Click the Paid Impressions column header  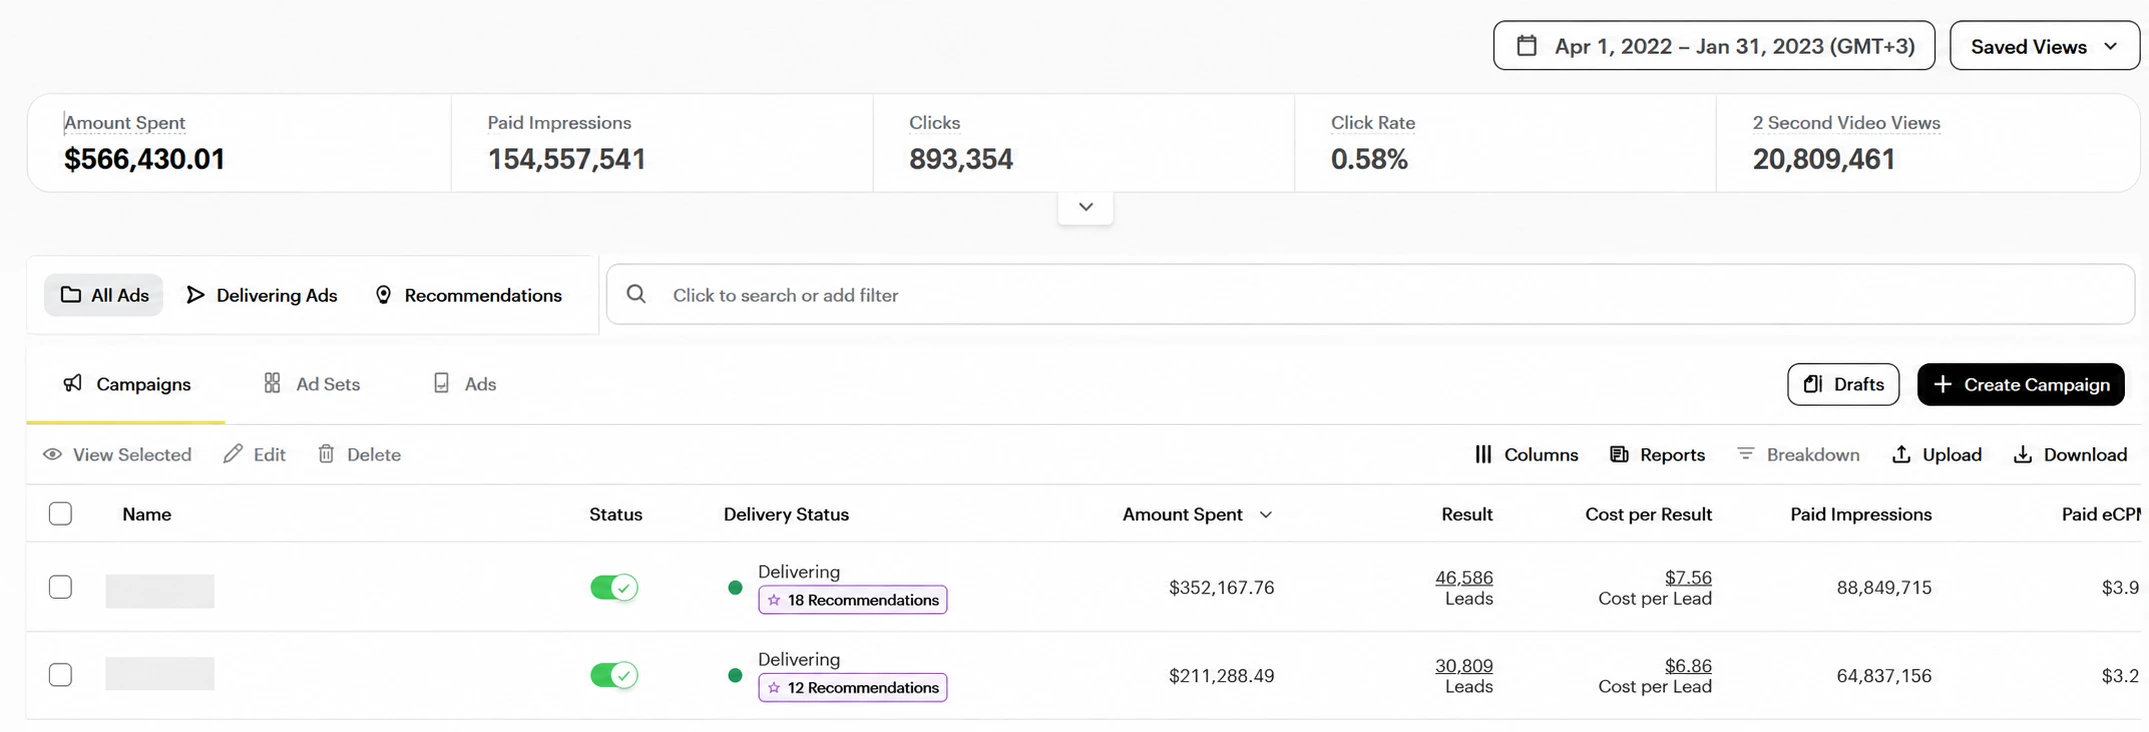coord(1861,514)
